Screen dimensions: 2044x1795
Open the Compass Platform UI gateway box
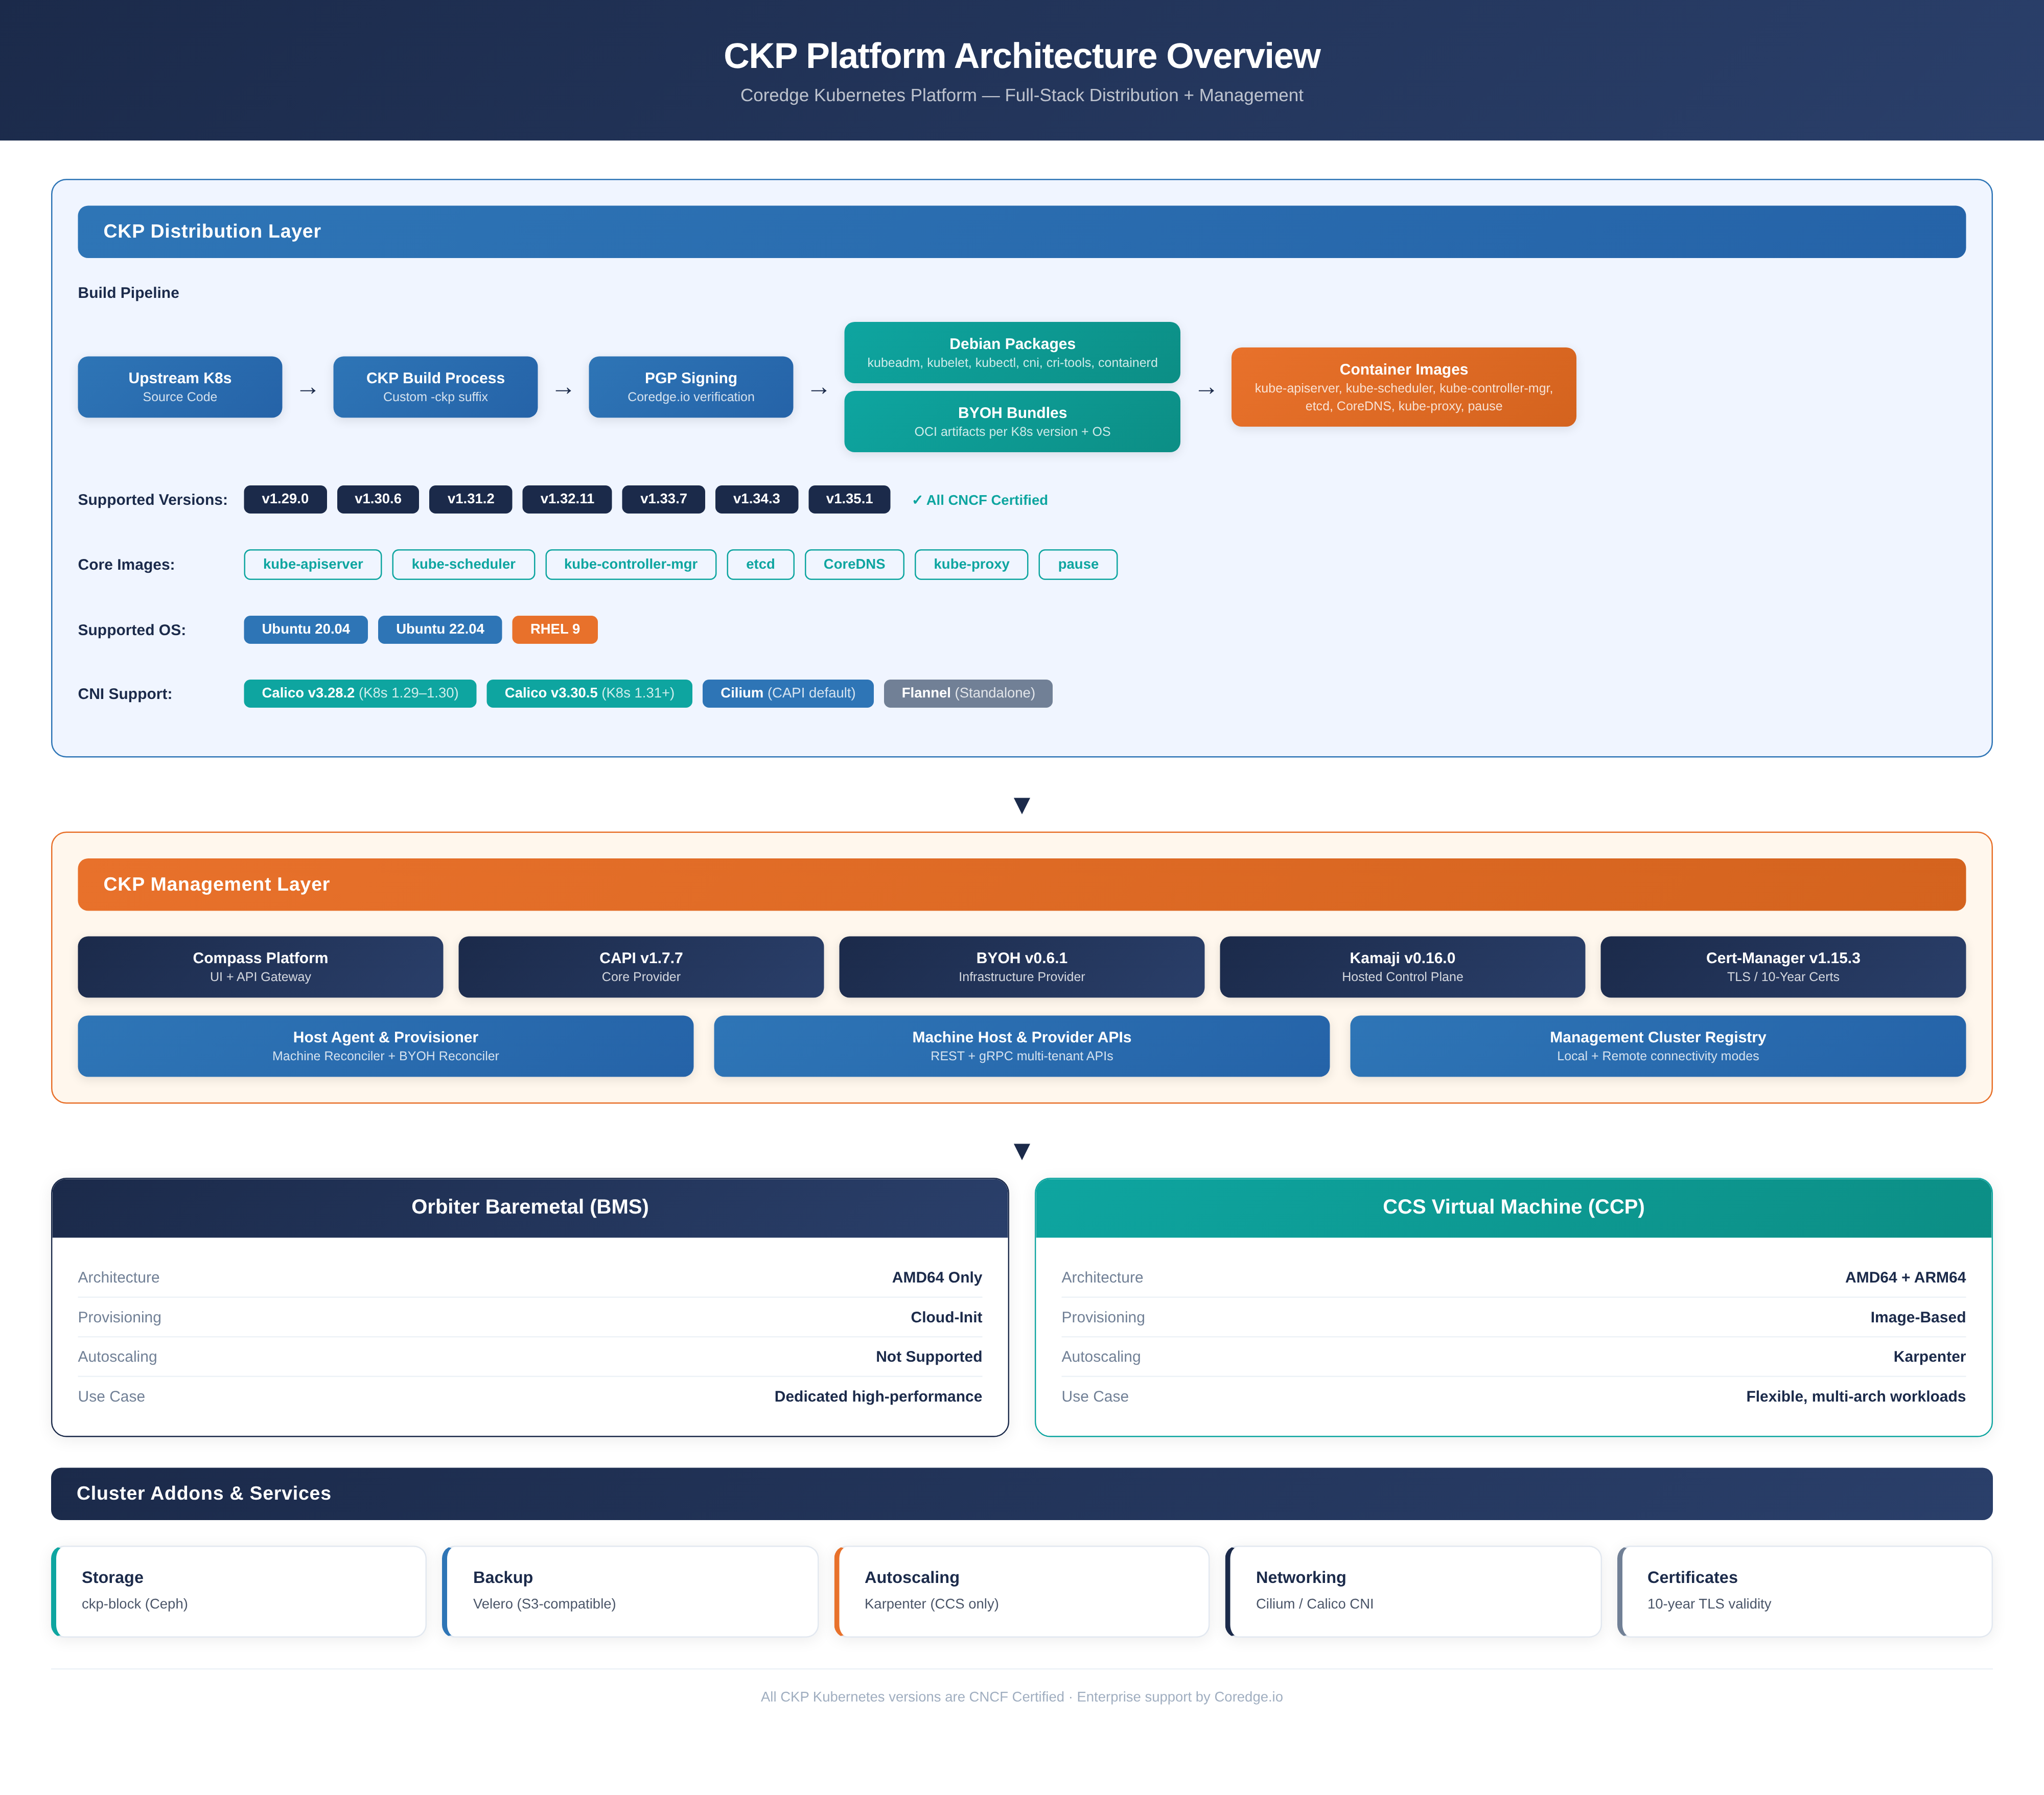(x=260, y=966)
